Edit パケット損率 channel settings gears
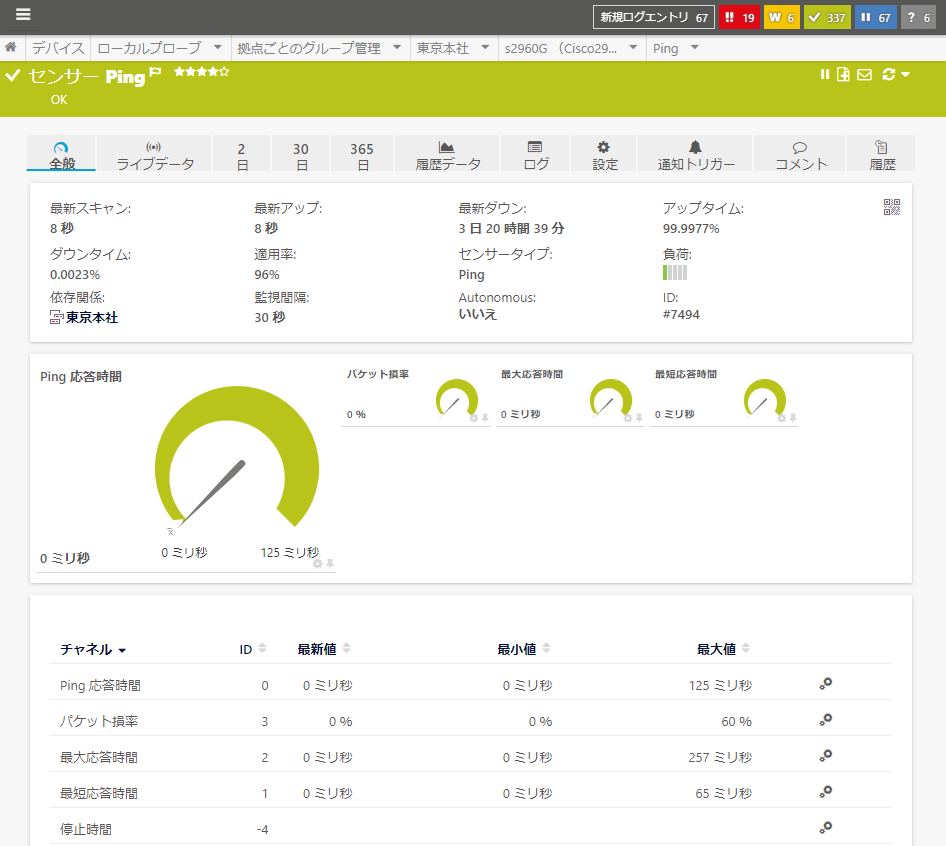946x846 pixels. [826, 719]
